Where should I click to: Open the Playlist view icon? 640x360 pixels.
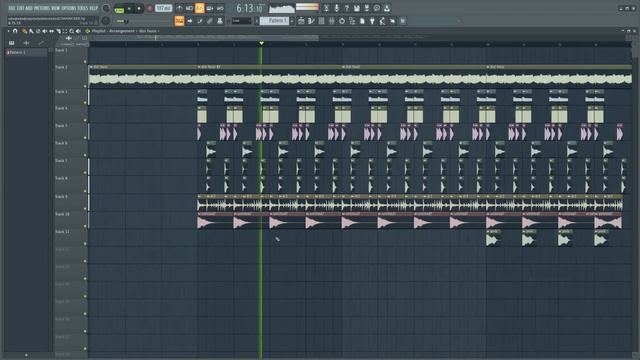coord(301,21)
